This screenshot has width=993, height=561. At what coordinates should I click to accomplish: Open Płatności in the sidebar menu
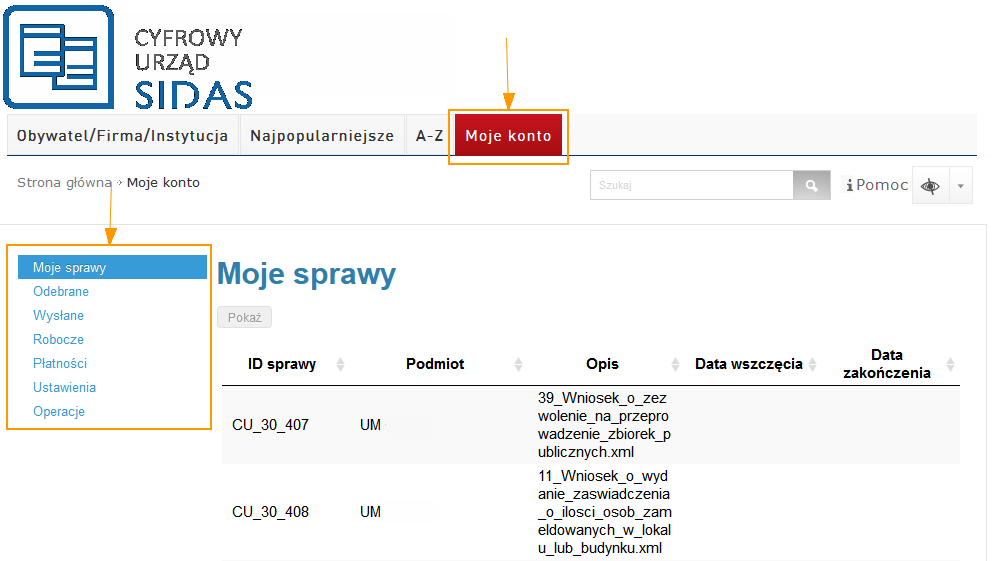60,364
